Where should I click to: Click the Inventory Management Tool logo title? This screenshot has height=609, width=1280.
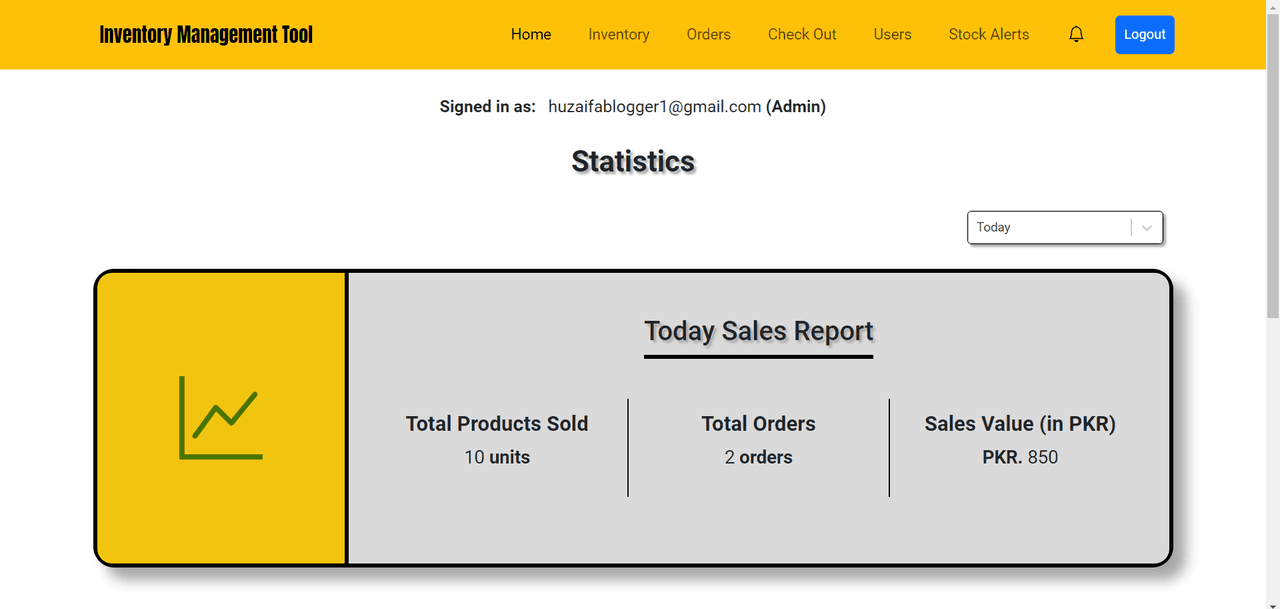pos(206,35)
